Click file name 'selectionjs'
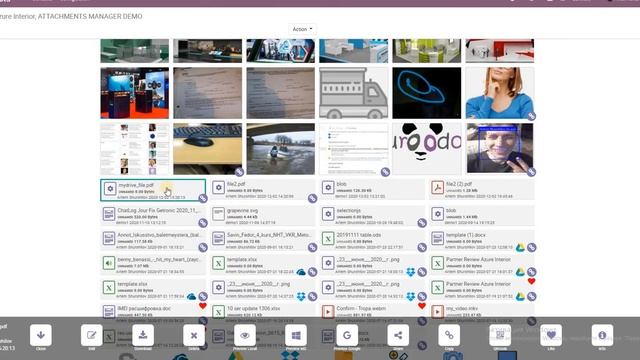640x360 pixels. (348, 211)
